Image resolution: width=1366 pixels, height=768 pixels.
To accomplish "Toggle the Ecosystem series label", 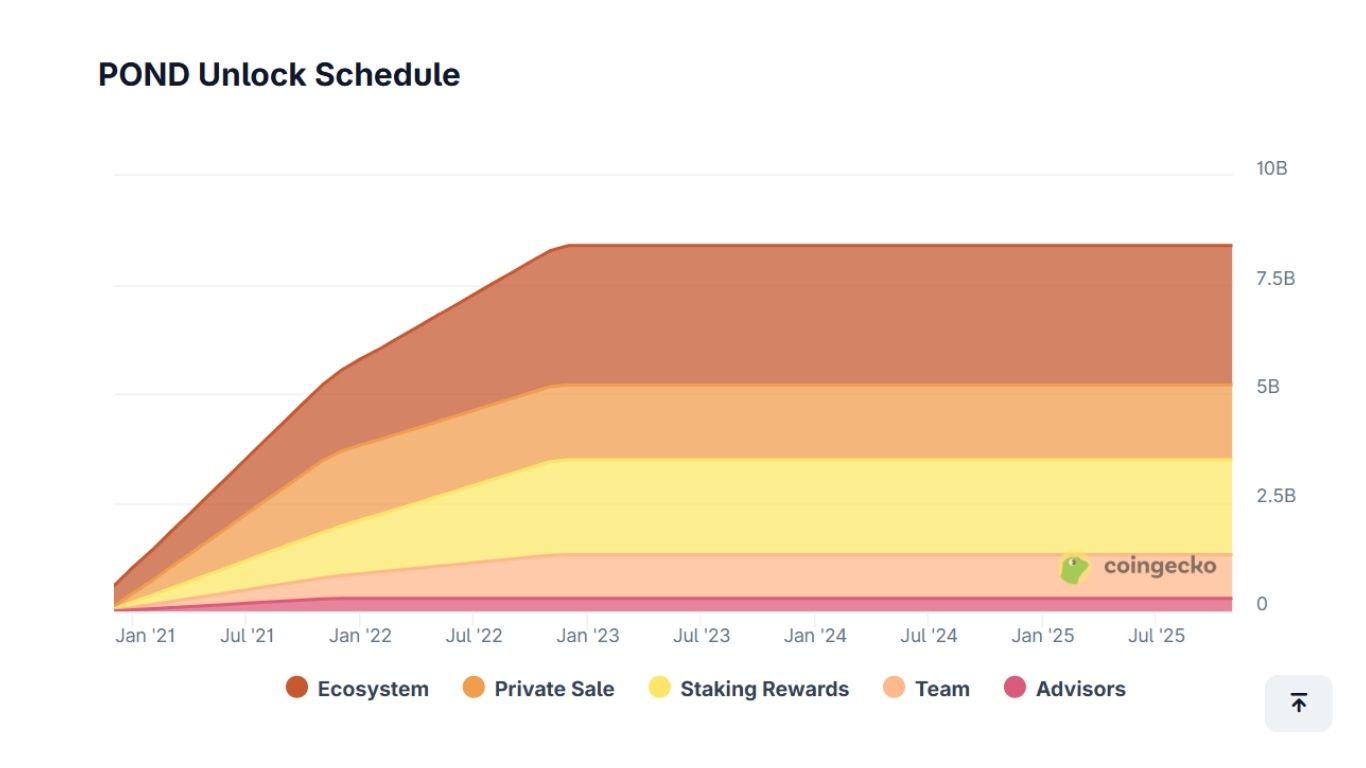I will tap(373, 689).
